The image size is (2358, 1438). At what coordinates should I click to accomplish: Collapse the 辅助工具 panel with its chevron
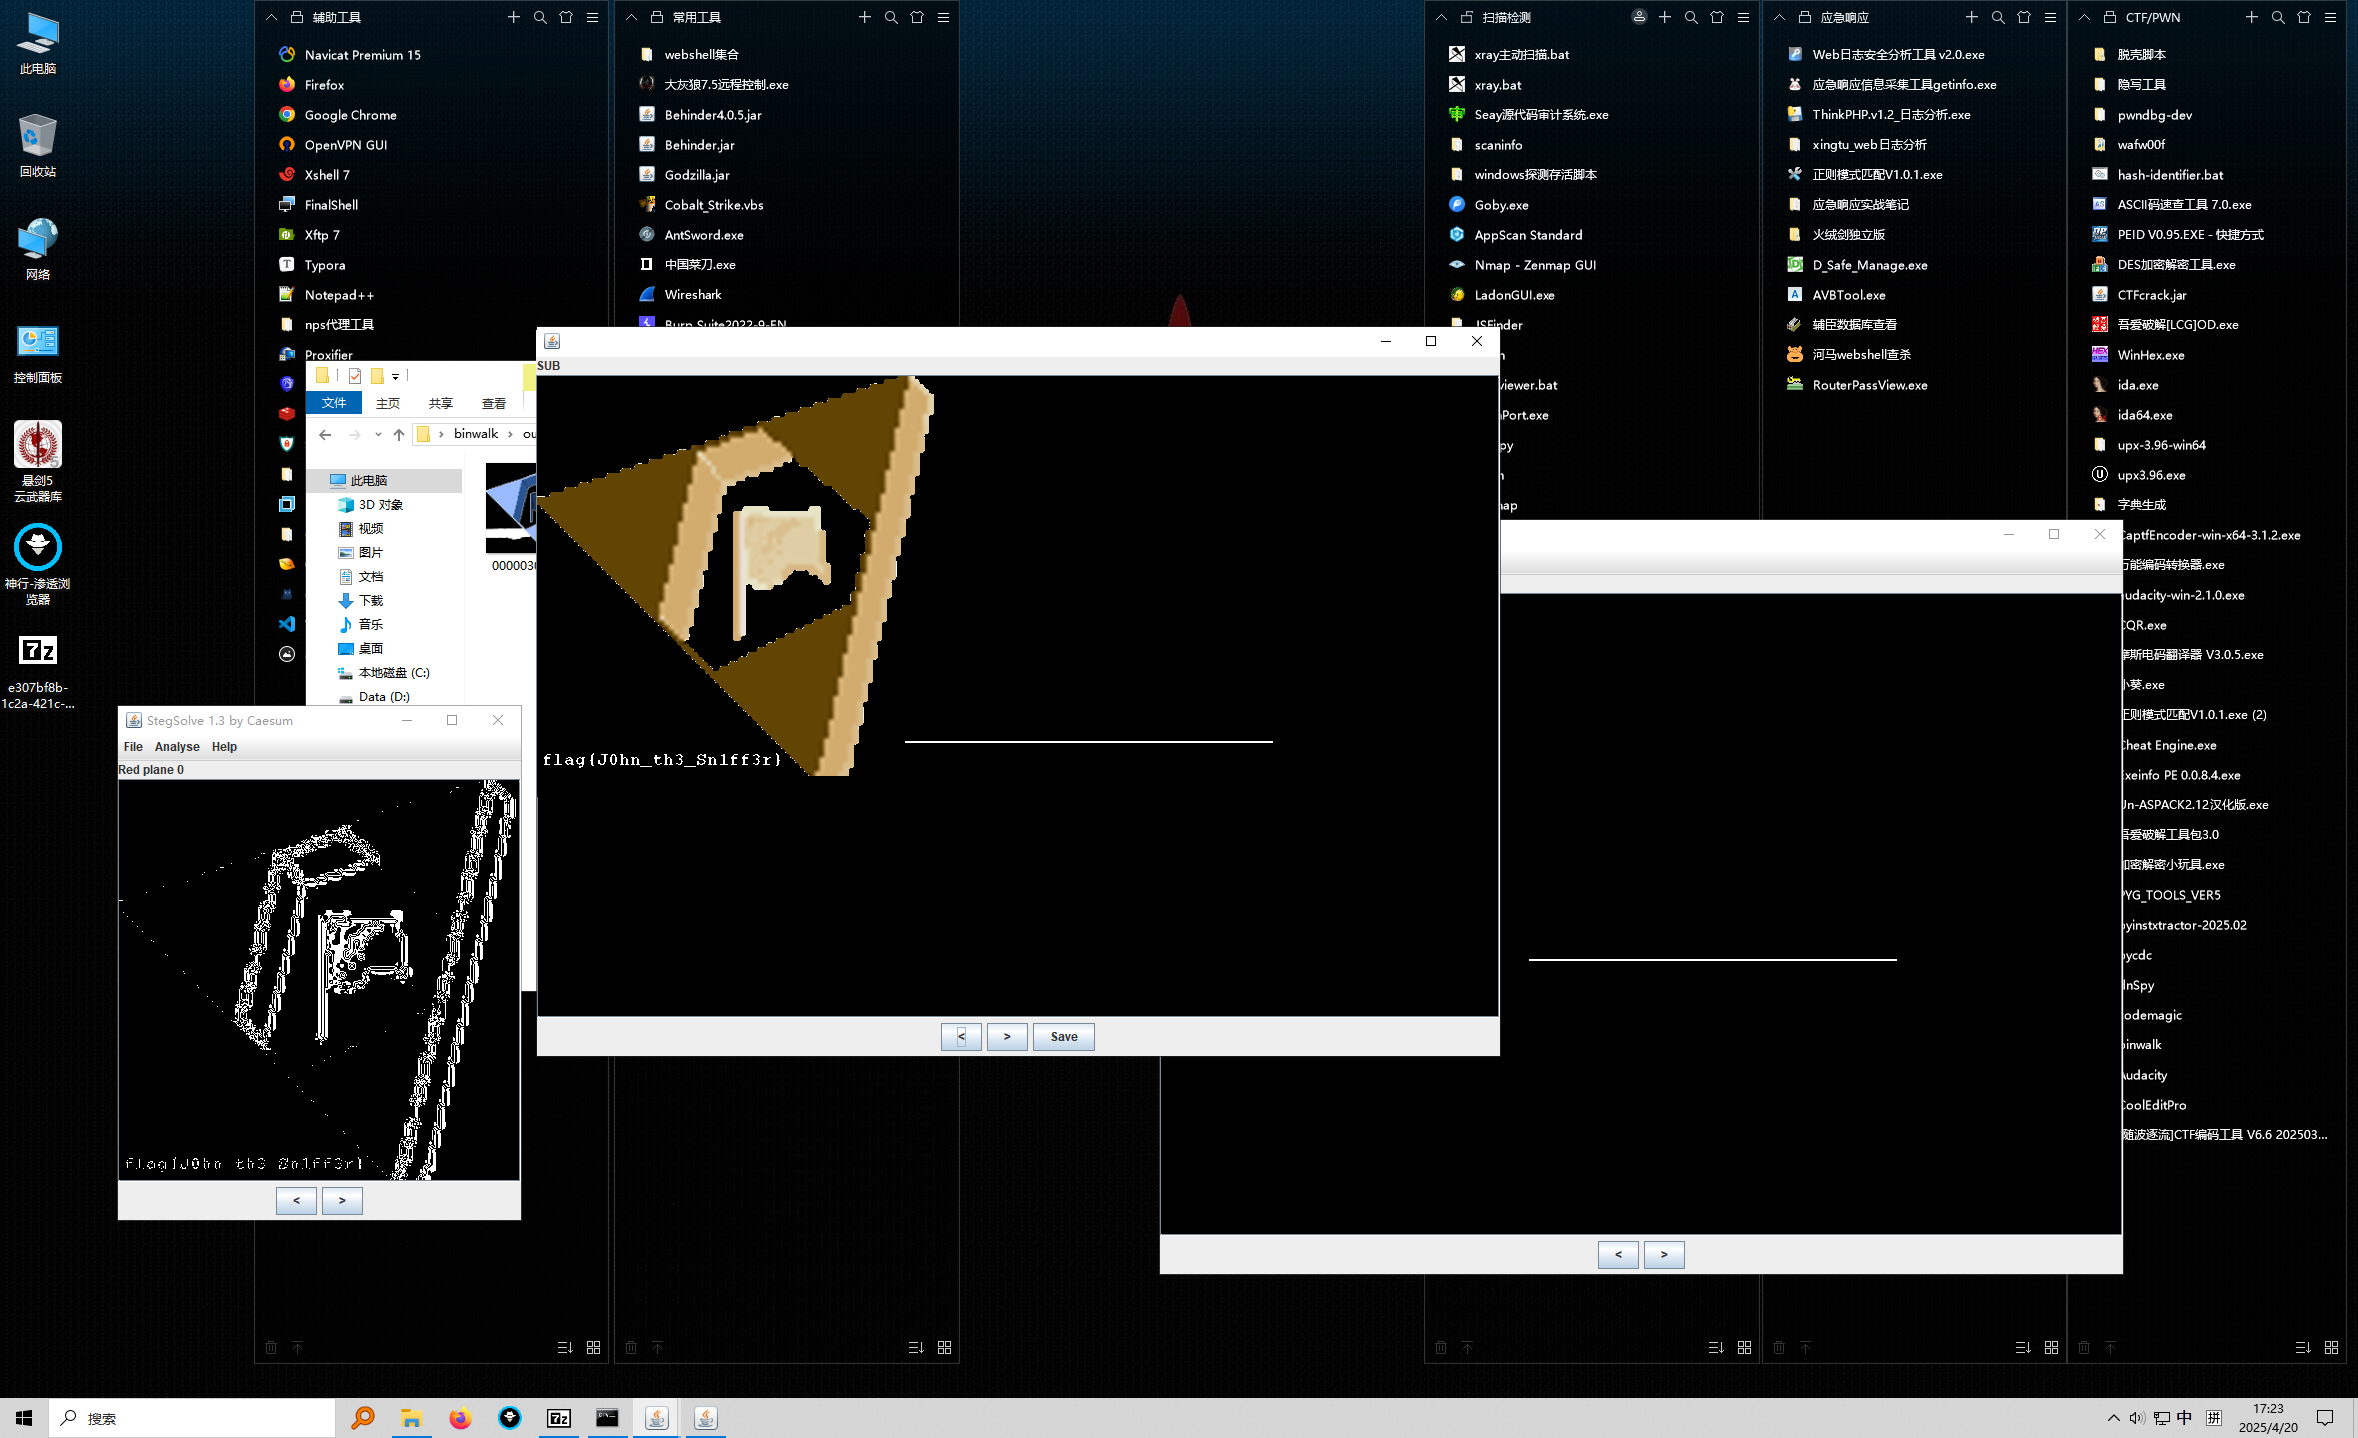[x=271, y=17]
